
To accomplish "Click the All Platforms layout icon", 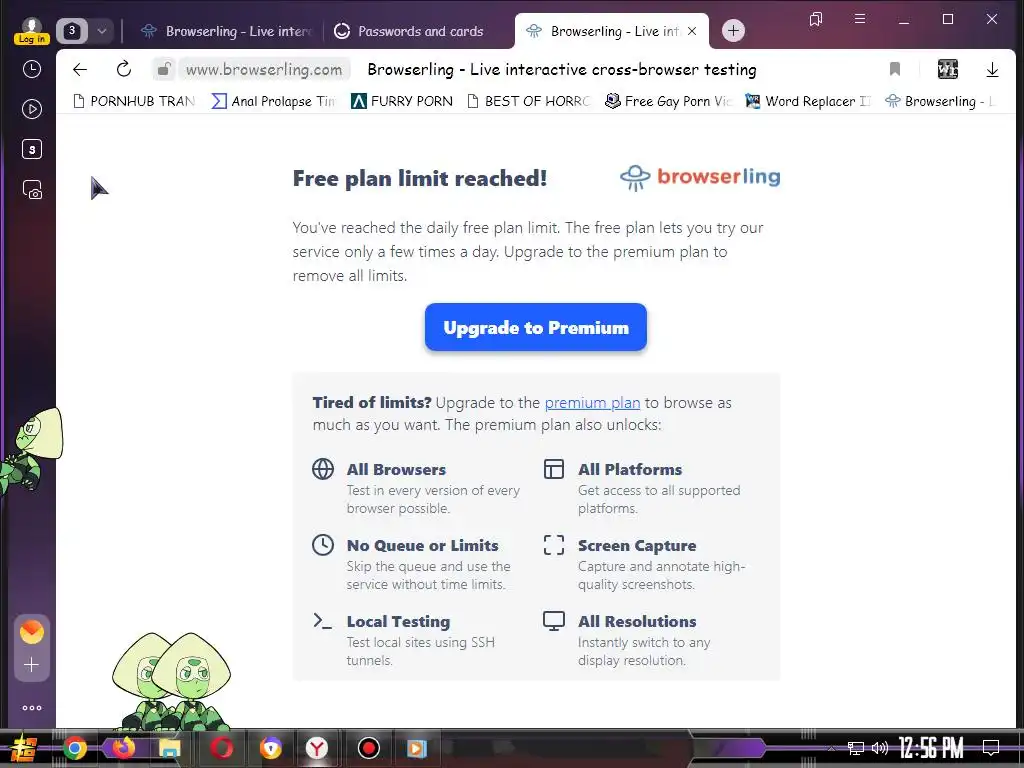I will [x=554, y=469].
